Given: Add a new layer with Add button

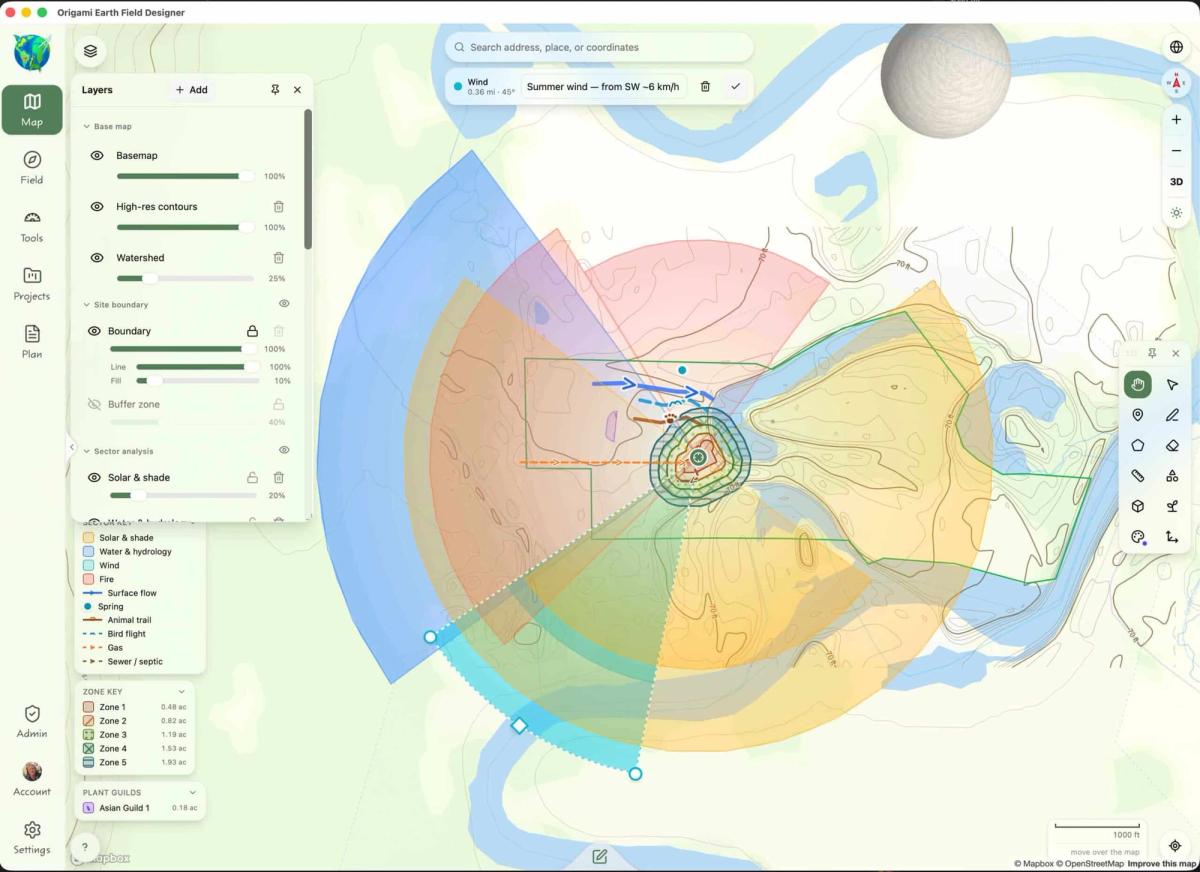Looking at the screenshot, I should tap(192, 90).
